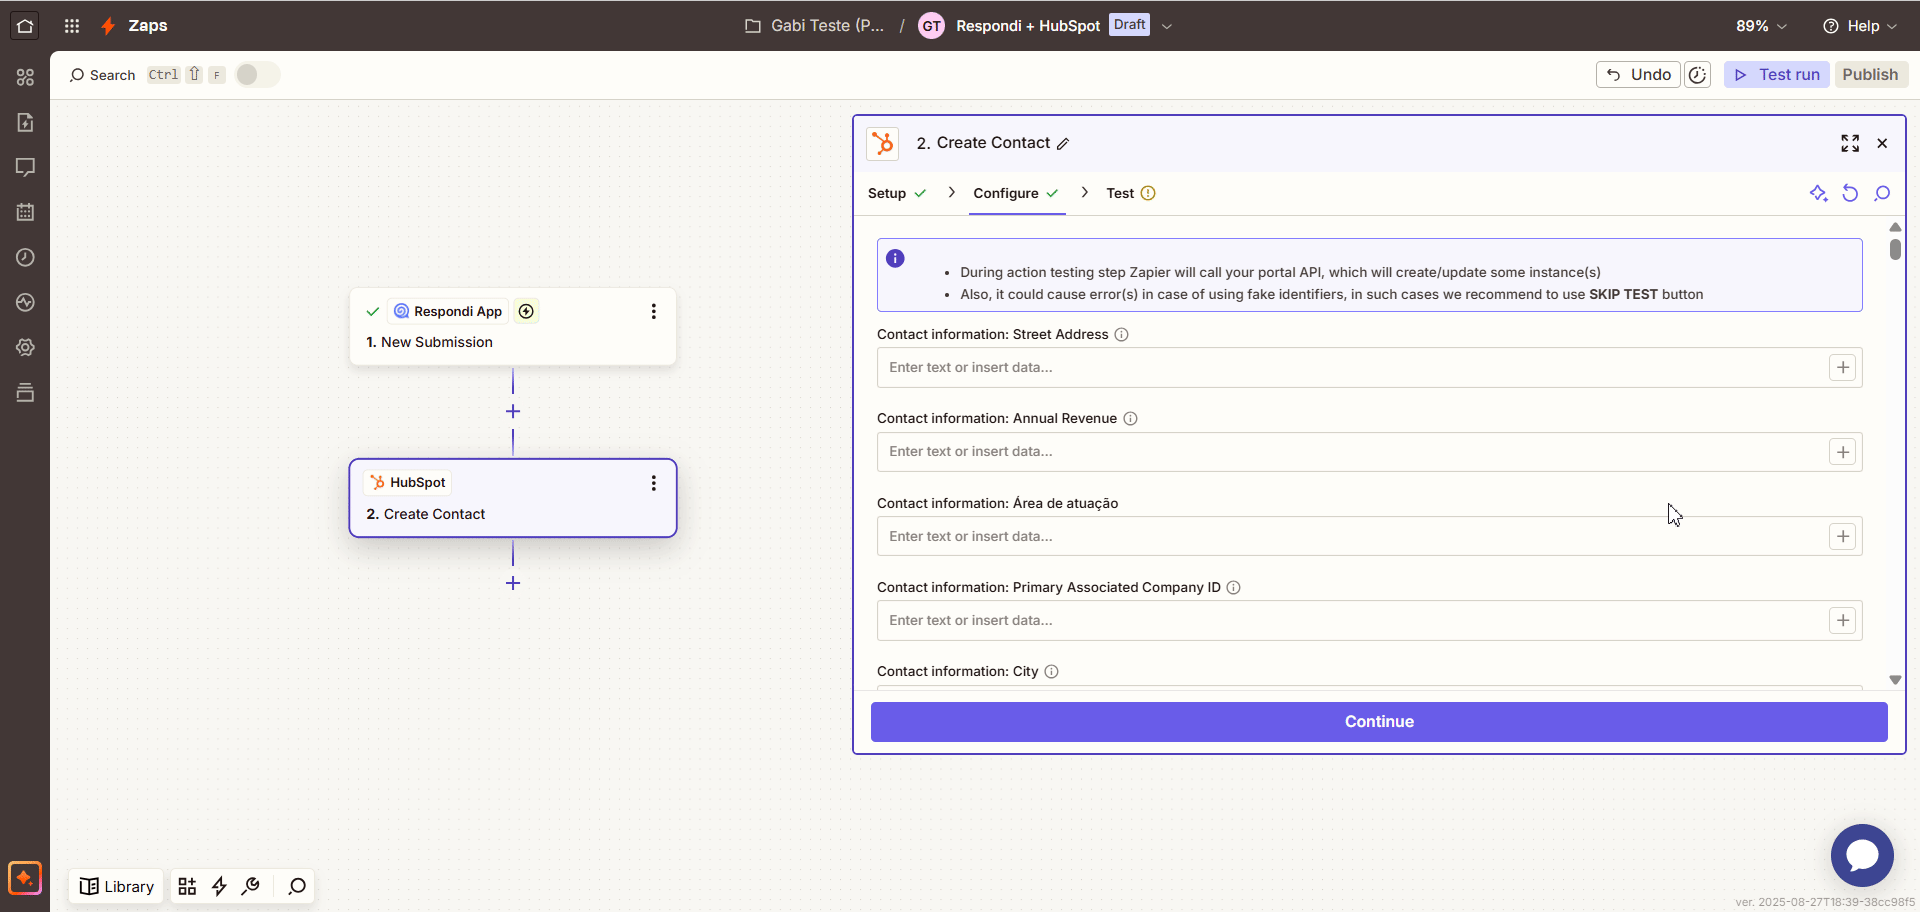Open the chat support bubble
Viewport: 1920px width, 912px height.
coord(1862,855)
